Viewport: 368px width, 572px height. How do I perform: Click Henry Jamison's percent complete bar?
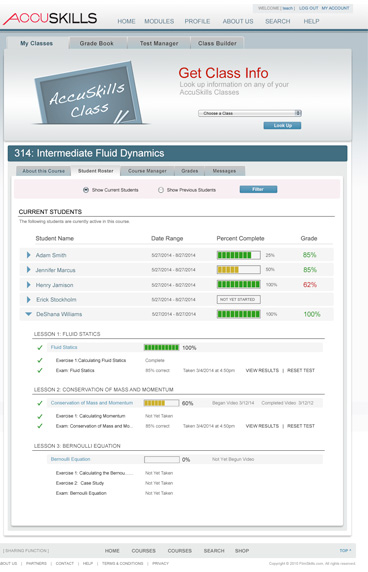click(x=239, y=285)
